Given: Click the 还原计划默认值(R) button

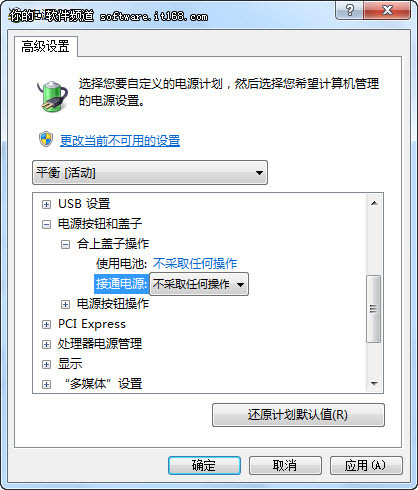Looking at the screenshot, I should (298, 415).
